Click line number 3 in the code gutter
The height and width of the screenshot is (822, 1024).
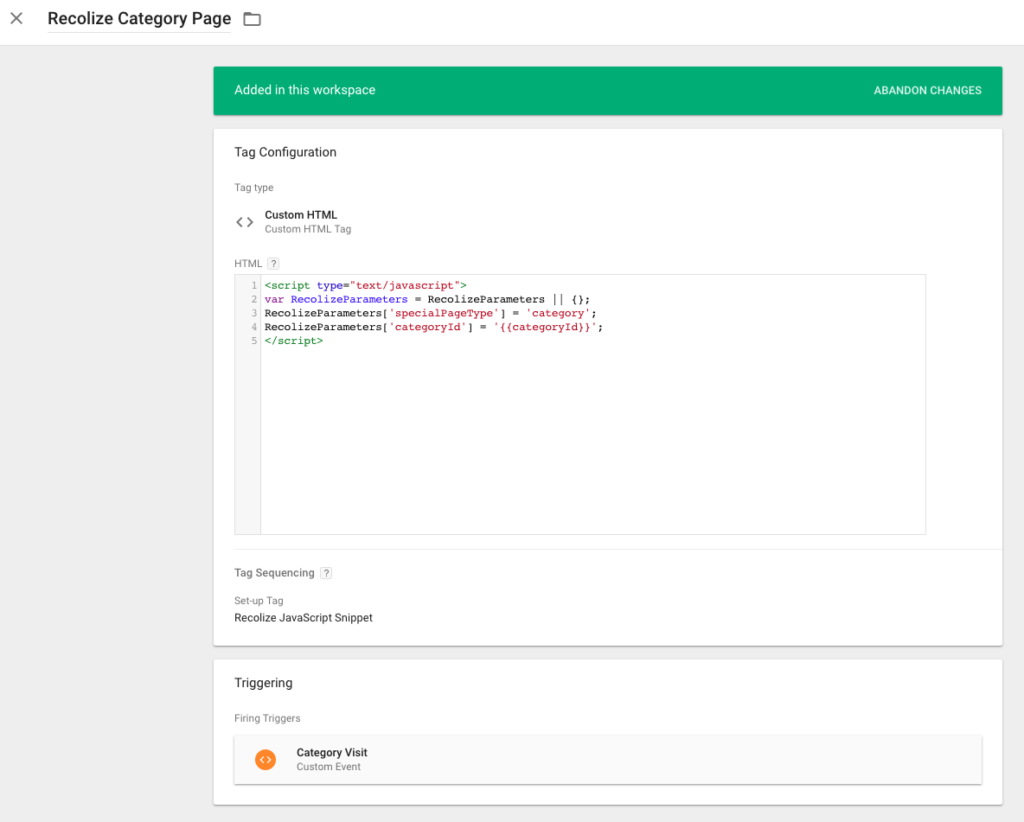(x=251, y=313)
